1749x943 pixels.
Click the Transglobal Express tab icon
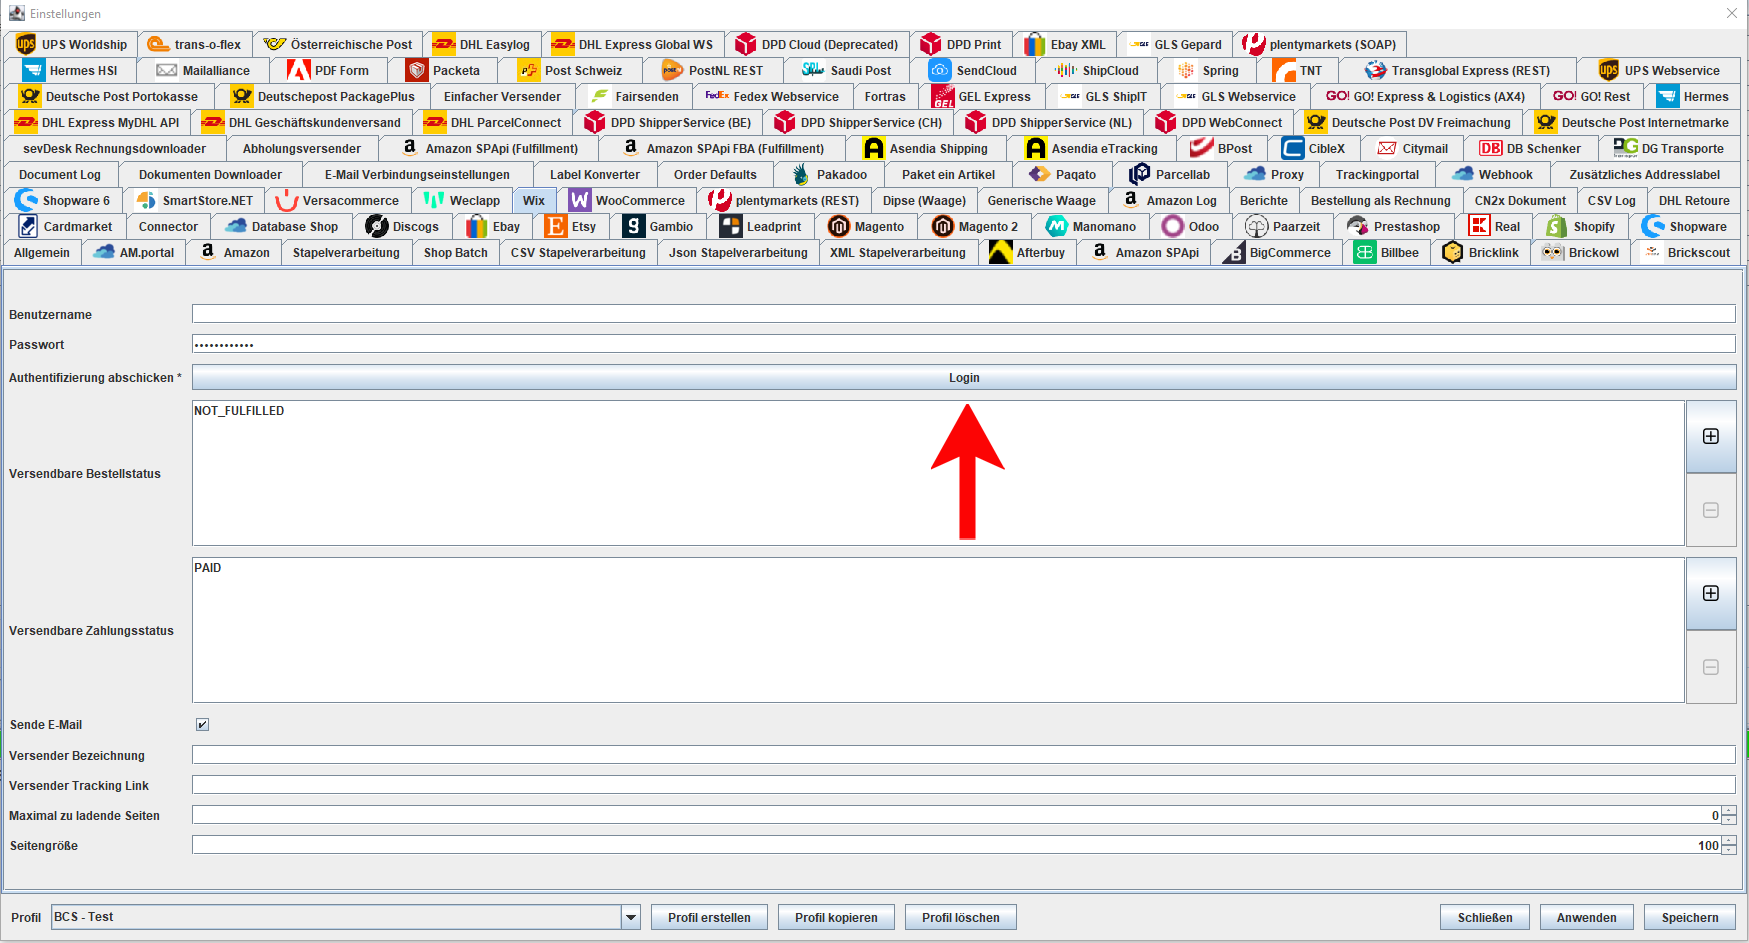(x=1376, y=70)
